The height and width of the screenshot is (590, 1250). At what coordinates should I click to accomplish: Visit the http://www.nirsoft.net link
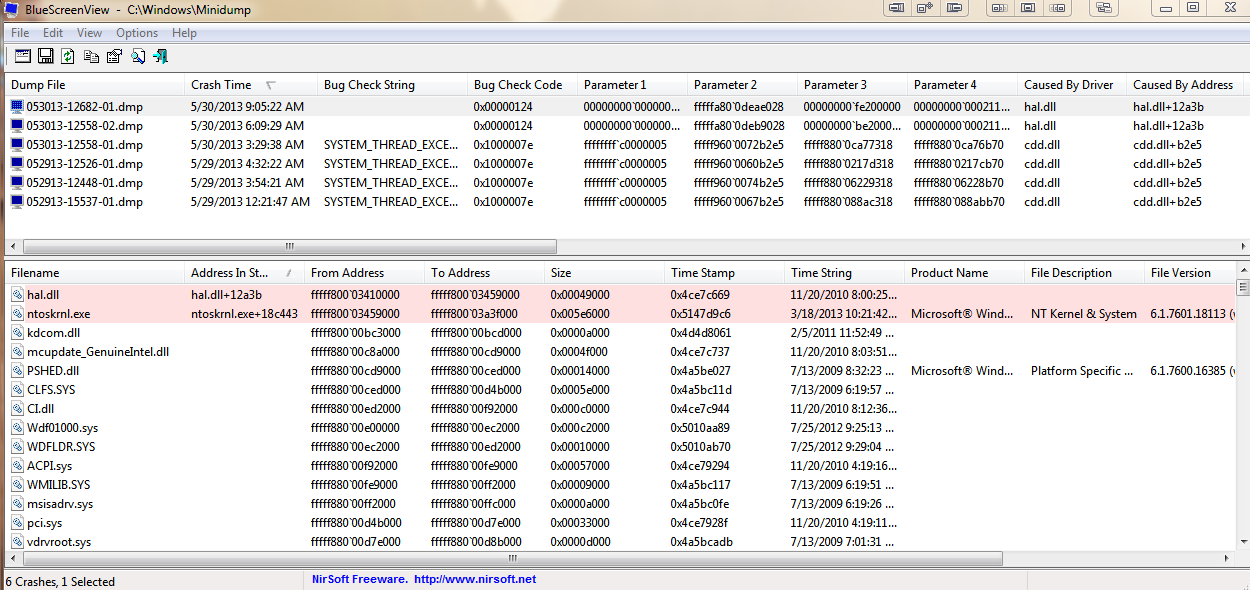pos(474,579)
